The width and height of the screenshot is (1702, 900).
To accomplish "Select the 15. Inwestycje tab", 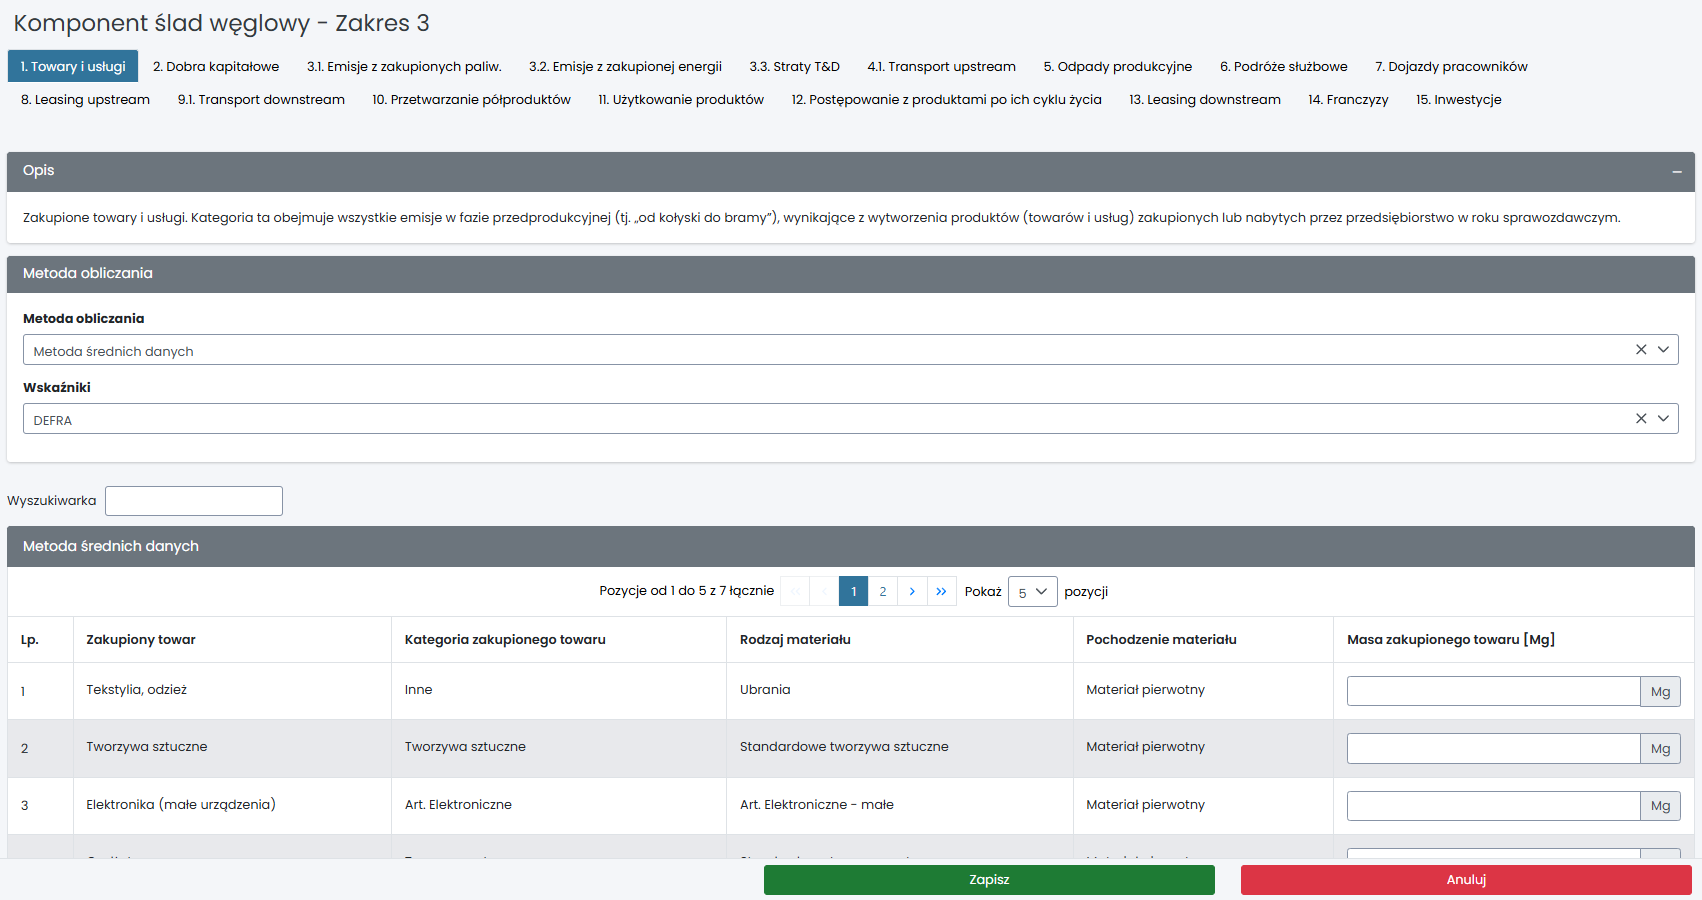I will (1458, 100).
